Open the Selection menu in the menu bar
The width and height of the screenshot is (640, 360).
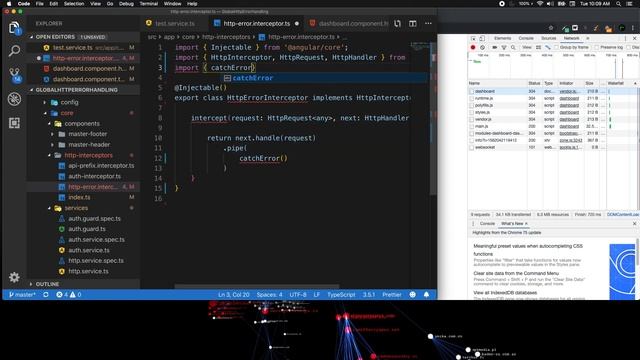[74, 4]
